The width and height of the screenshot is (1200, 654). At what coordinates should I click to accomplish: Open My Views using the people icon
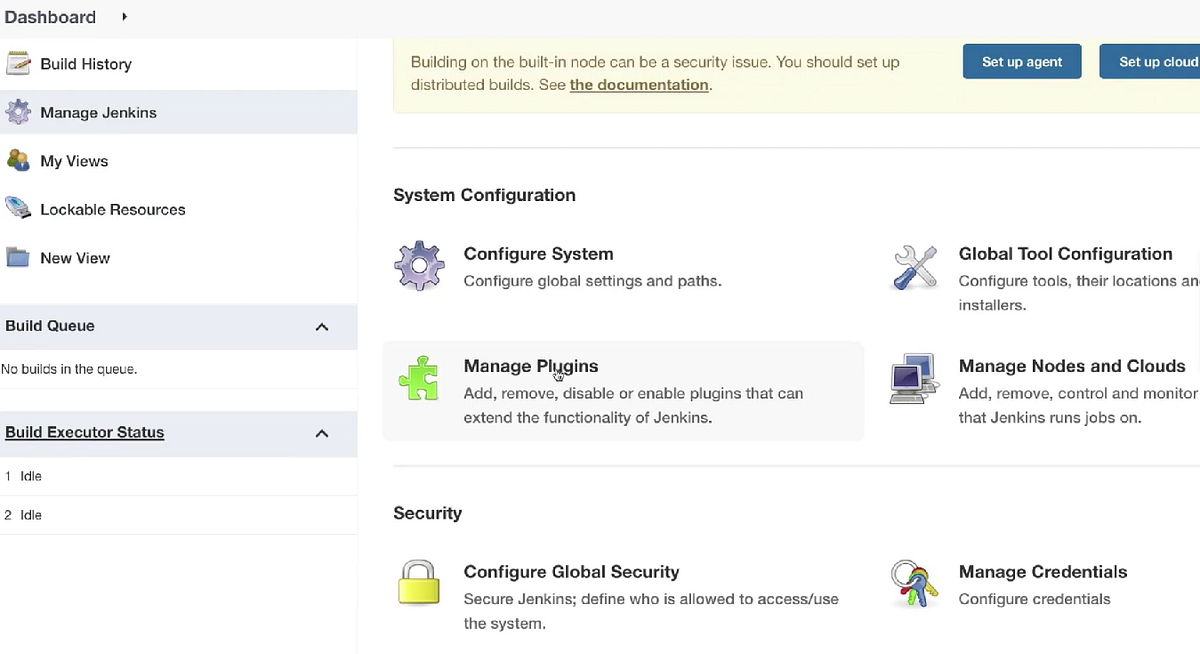coord(17,160)
